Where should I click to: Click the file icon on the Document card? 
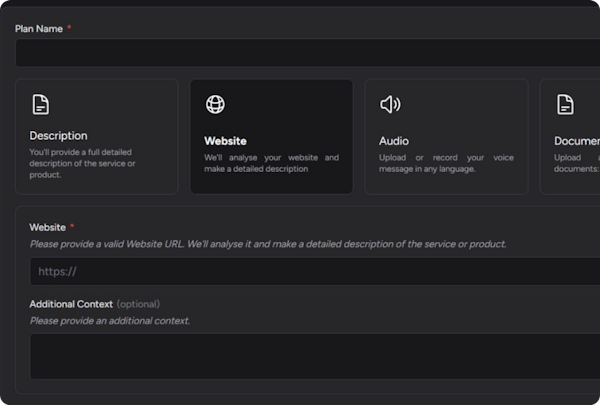[566, 105]
